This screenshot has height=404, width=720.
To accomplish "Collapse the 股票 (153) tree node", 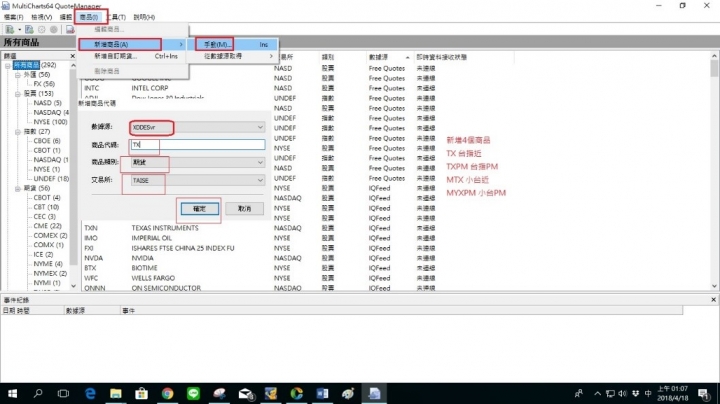I will point(17,94).
